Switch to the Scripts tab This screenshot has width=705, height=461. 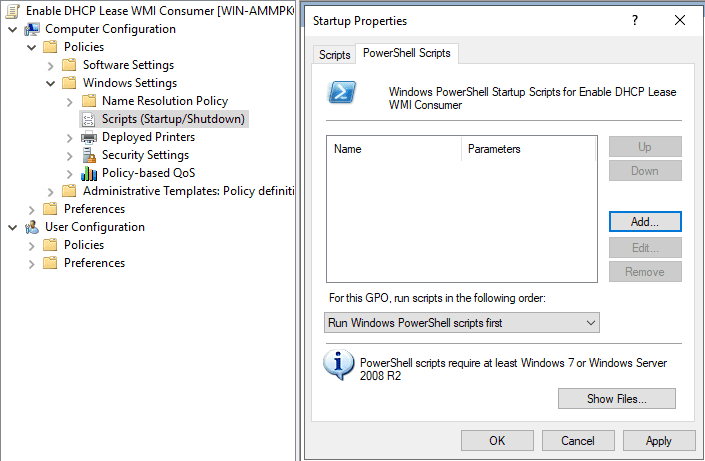(x=335, y=55)
